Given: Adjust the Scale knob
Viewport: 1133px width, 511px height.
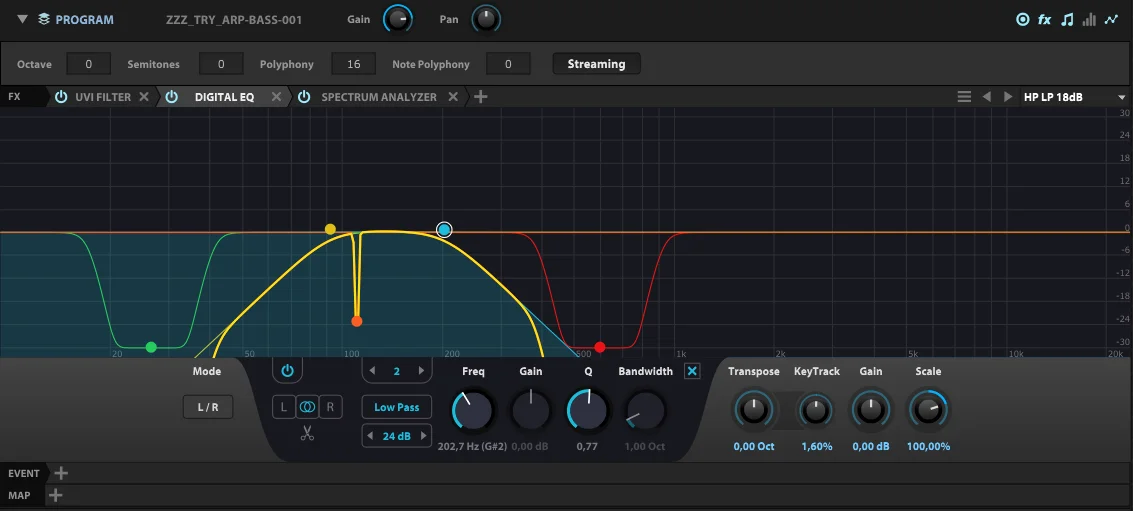Looking at the screenshot, I should (x=928, y=410).
